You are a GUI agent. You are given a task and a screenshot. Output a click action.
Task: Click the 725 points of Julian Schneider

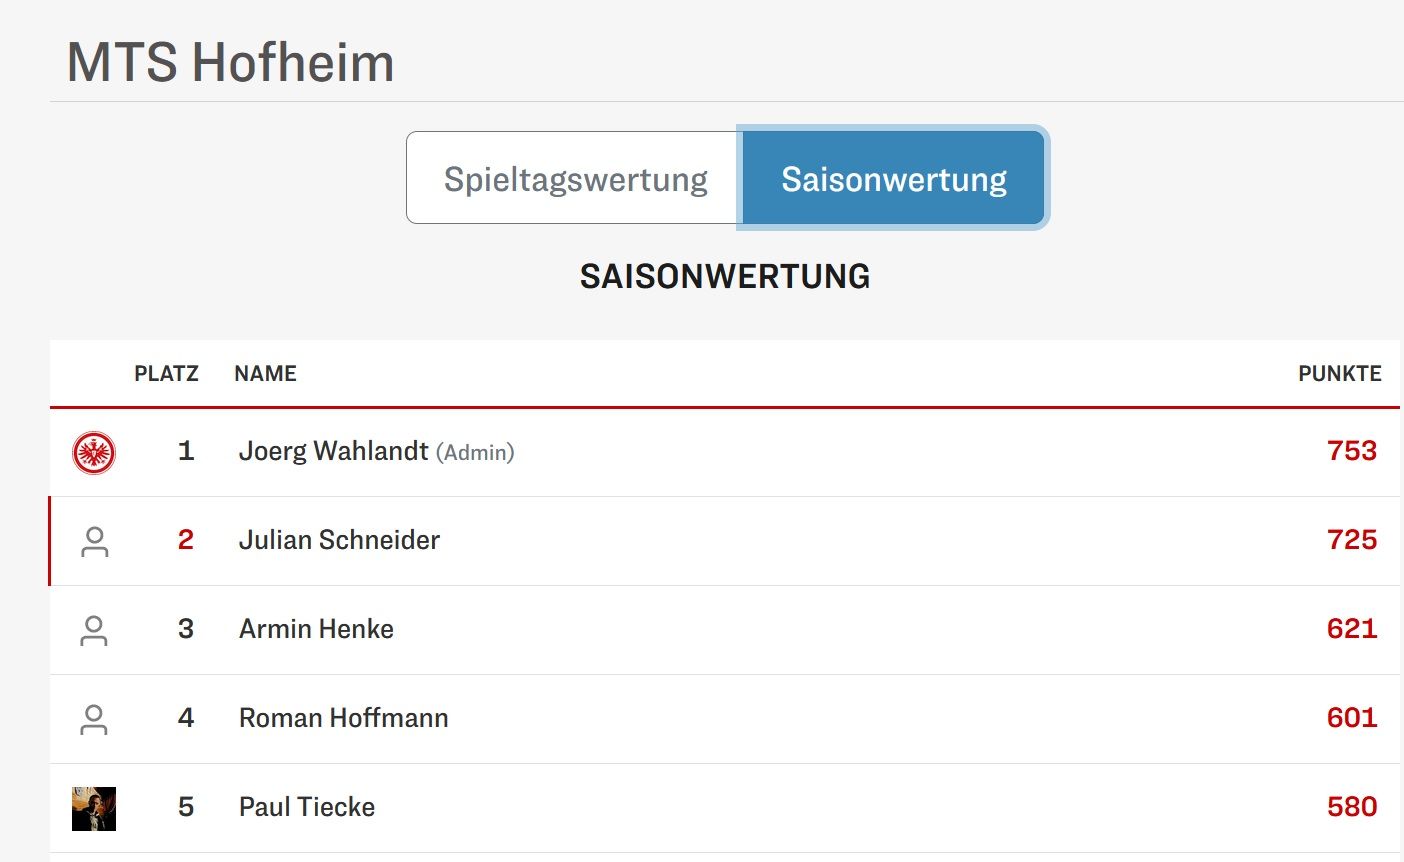tap(1352, 540)
